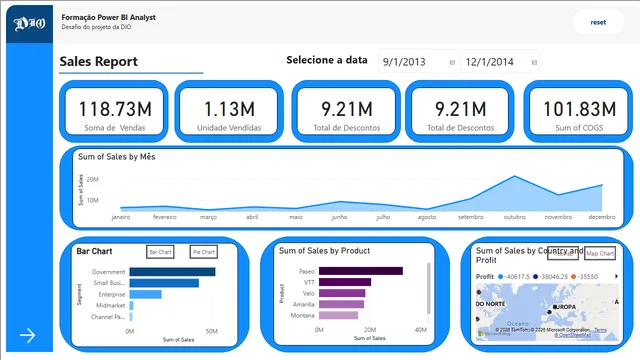Click the Velo product bar
This screenshot has width=640, height=360.
coord(342,293)
